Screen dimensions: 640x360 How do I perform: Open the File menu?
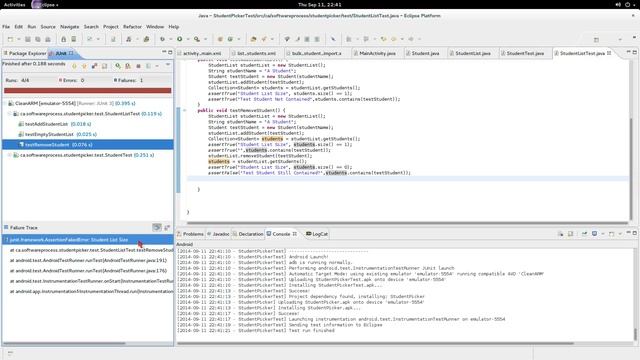pos(6,27)
